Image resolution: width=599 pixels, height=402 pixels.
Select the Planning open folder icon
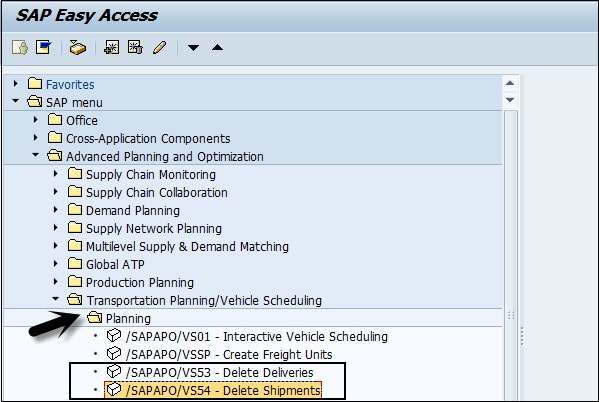click(94, 317)
